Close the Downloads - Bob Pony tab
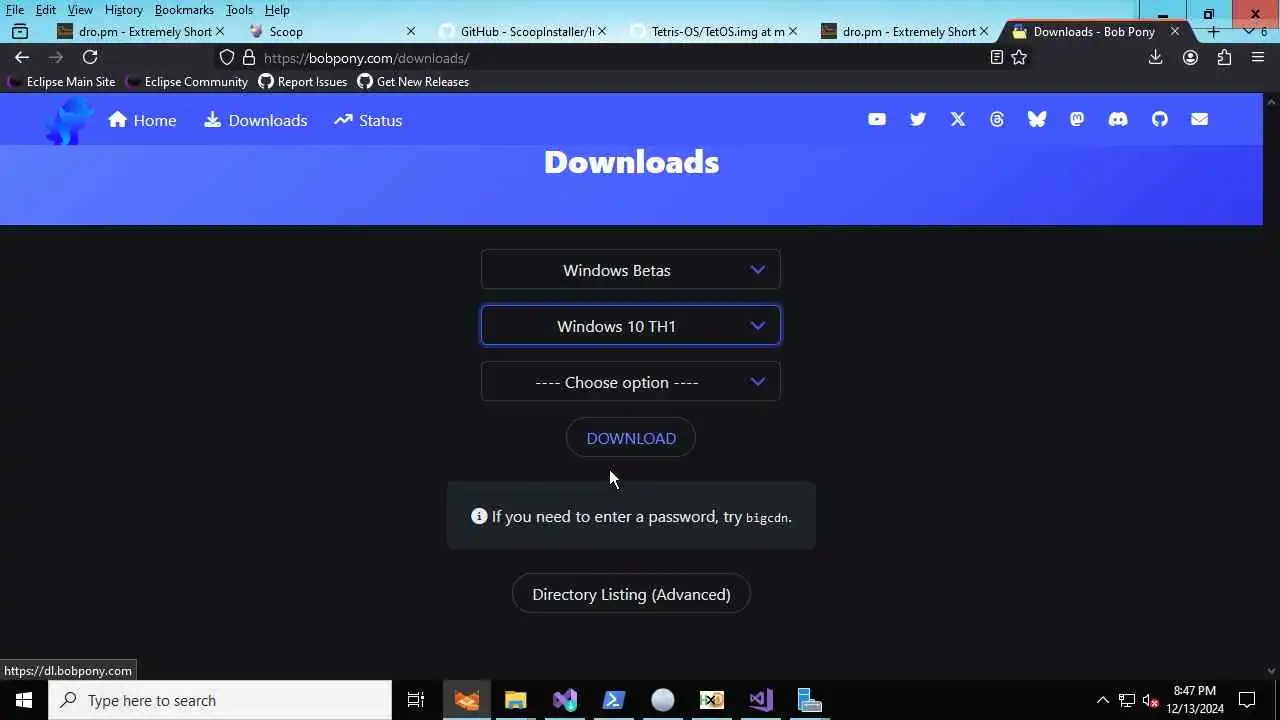The image size is (1280, 720). 1175,31
